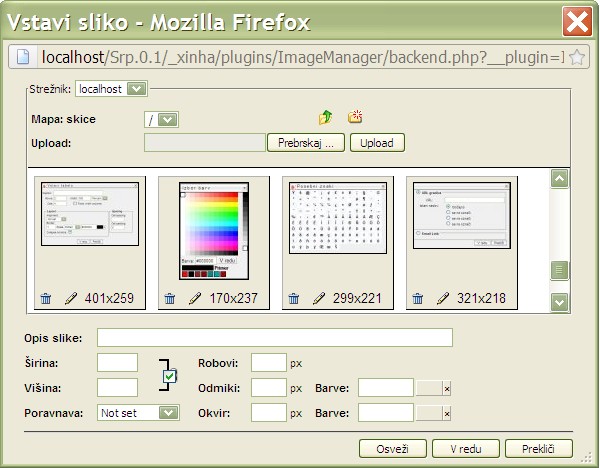Select the color picker thumbnail image
The width and height of the screenshot is (600, 468).
click(212, 230)
